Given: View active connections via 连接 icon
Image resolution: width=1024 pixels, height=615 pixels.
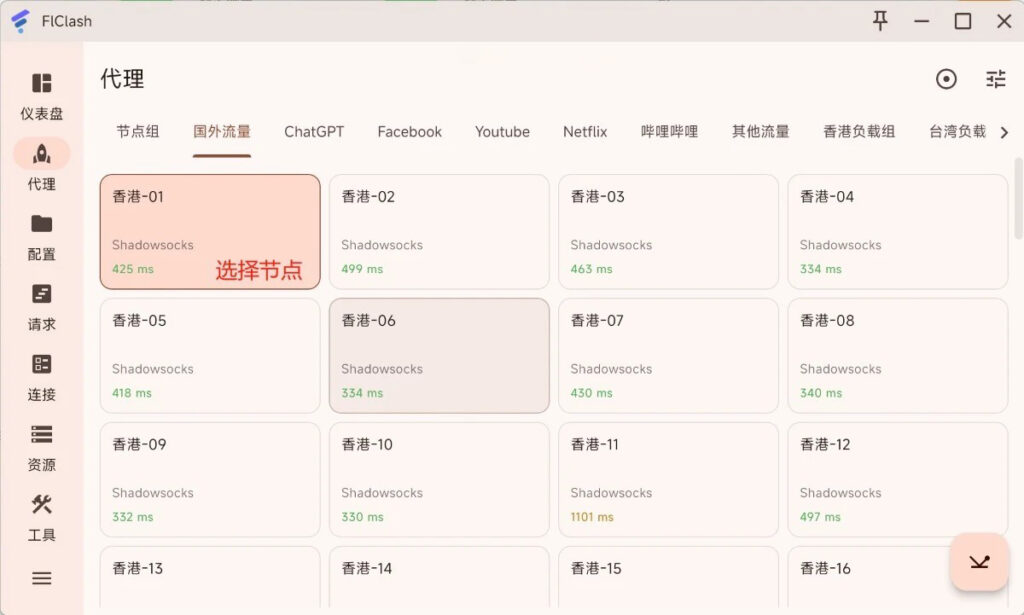Looking at the screenshot, I should click(41, 378).
